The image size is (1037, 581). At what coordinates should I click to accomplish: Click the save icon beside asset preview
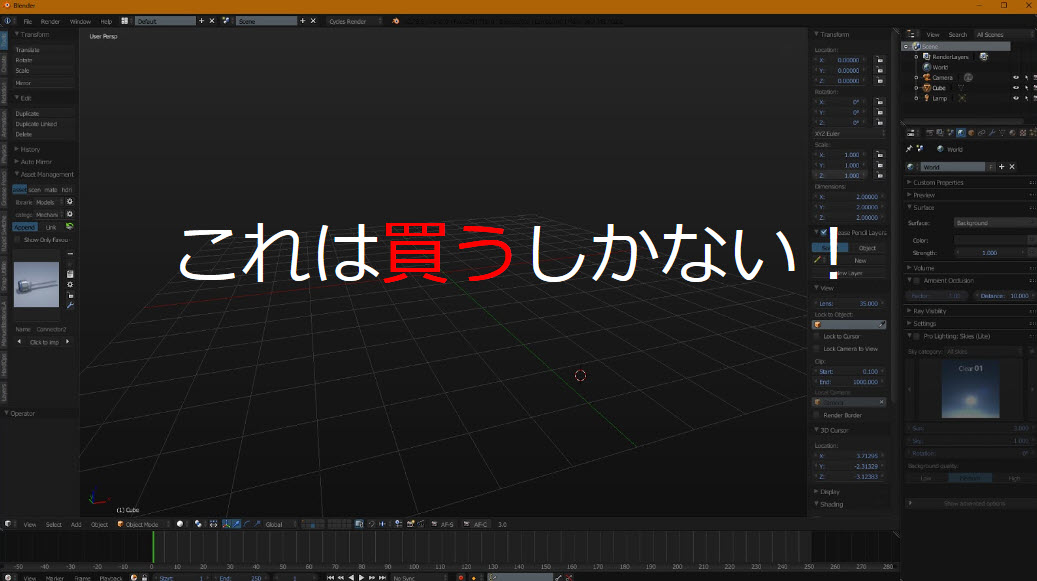(70, 274)
